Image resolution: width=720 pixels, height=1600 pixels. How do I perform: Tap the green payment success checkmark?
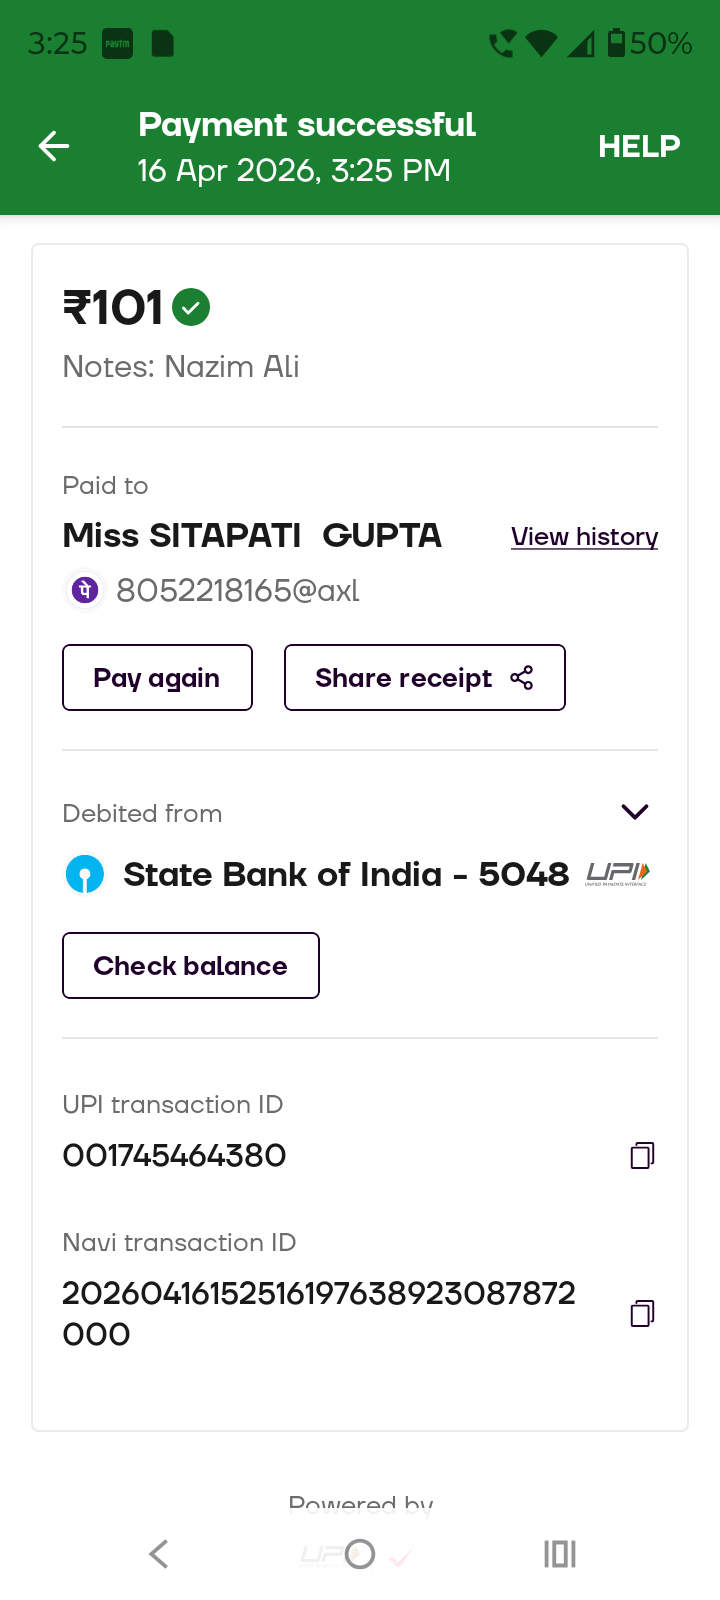pyautogui.click(x=191, y=307)
